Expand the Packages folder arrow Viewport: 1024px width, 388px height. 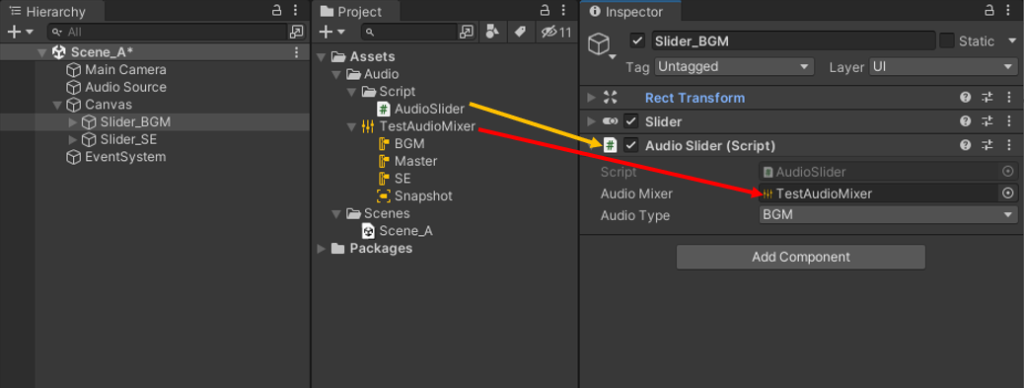pyautogui.click(x=321, y=248)
